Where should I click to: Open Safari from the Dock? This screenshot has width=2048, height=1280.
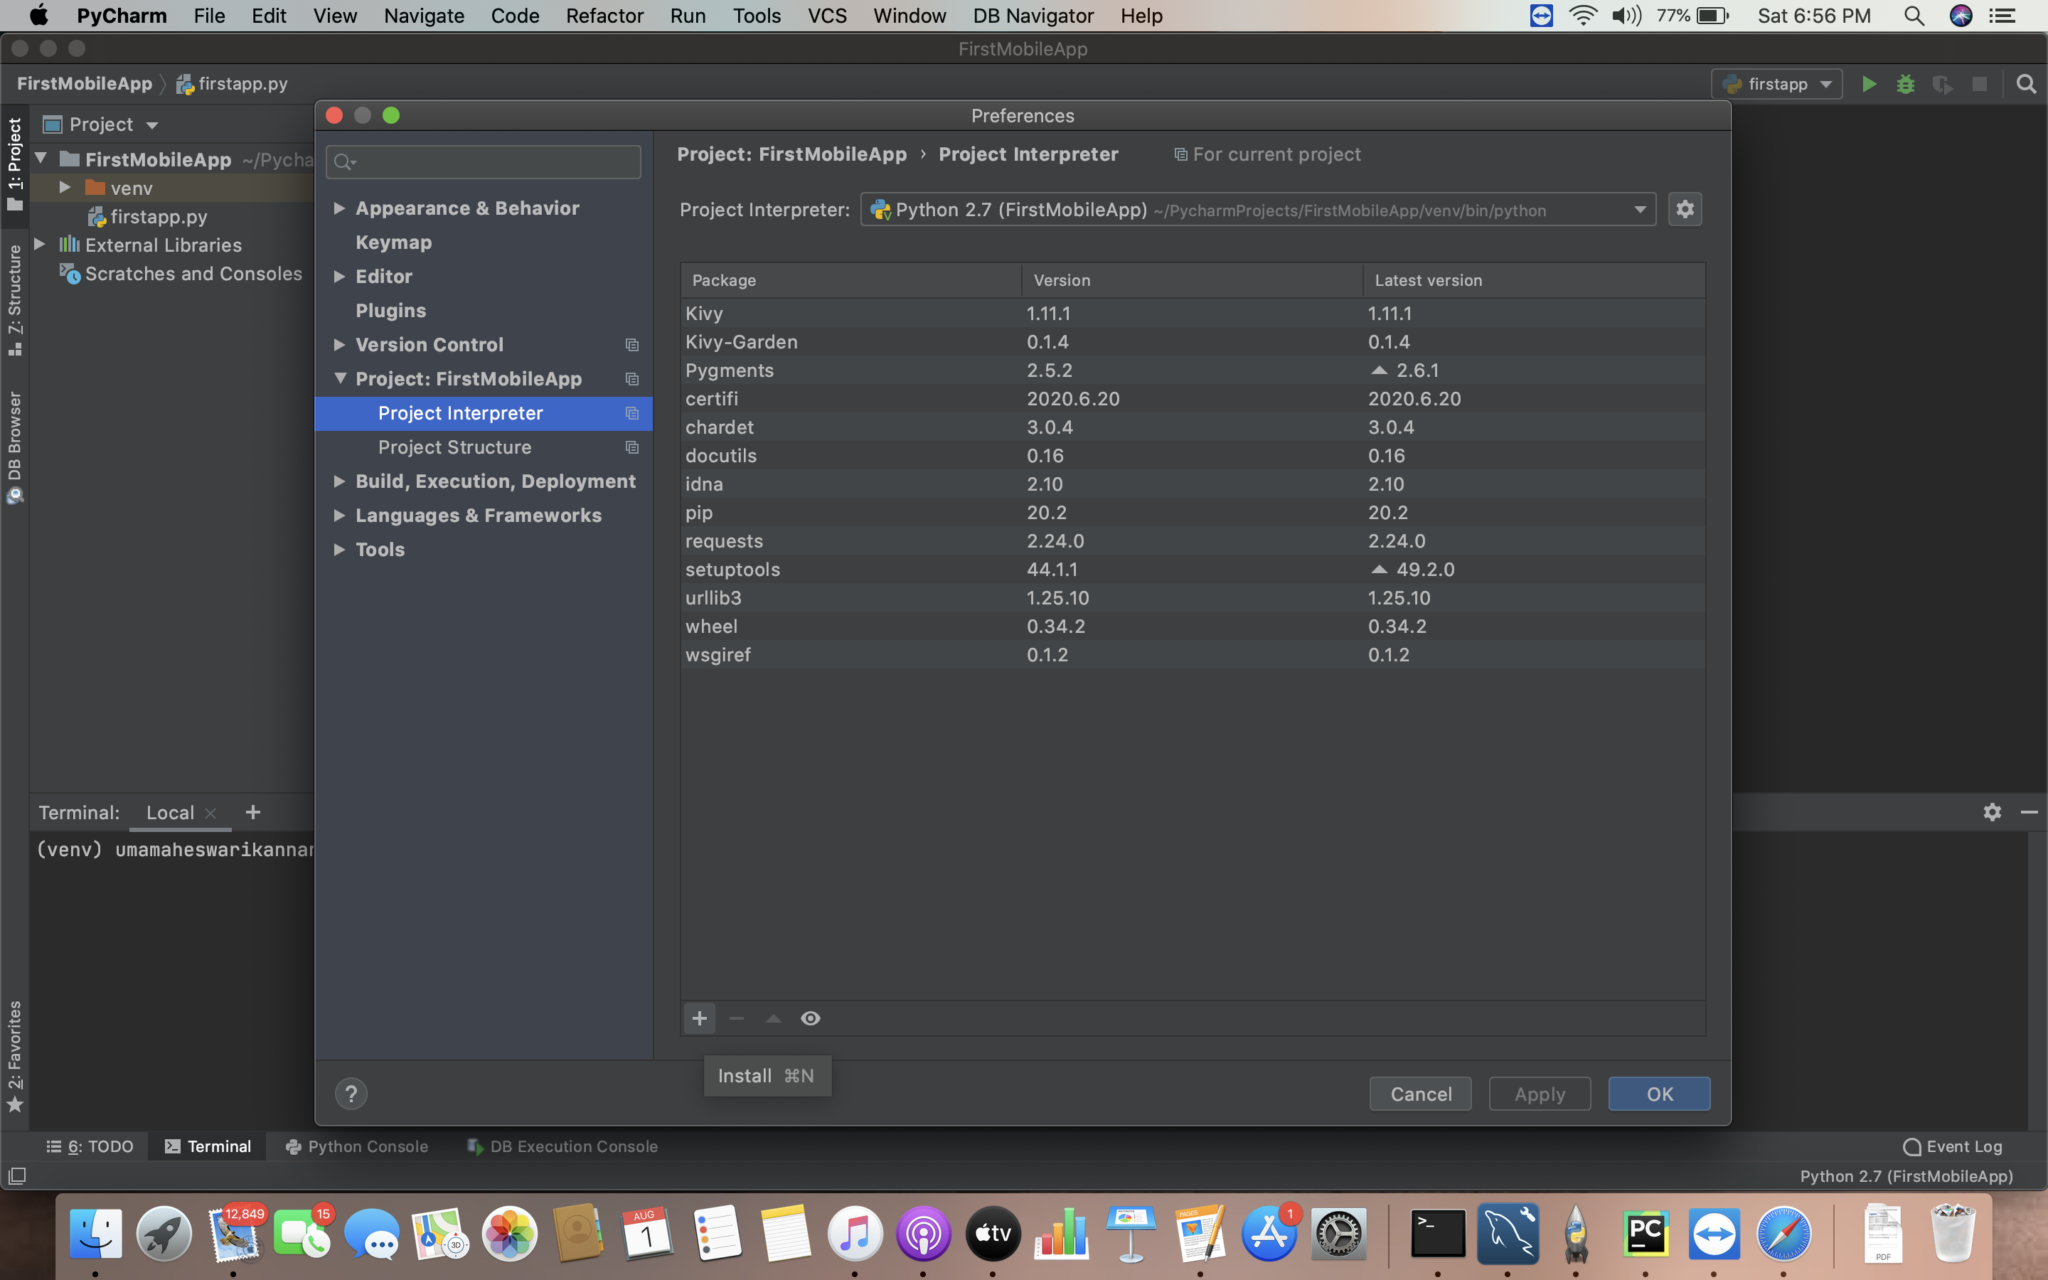pos(1784,1234)
